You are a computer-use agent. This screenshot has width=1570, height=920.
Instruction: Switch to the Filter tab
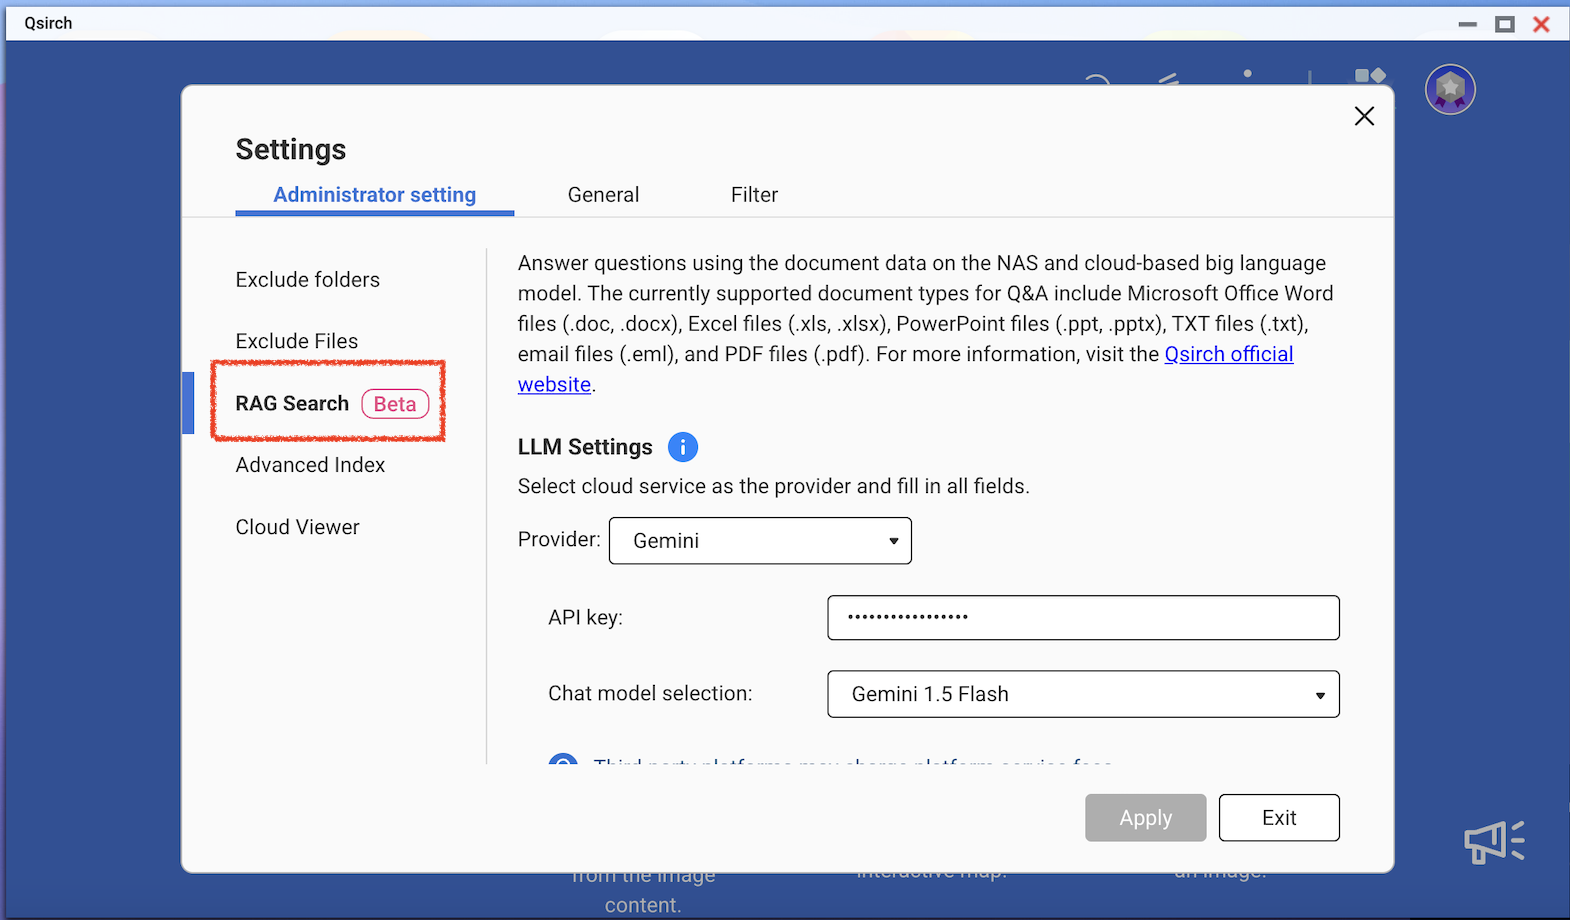[754, 195]
